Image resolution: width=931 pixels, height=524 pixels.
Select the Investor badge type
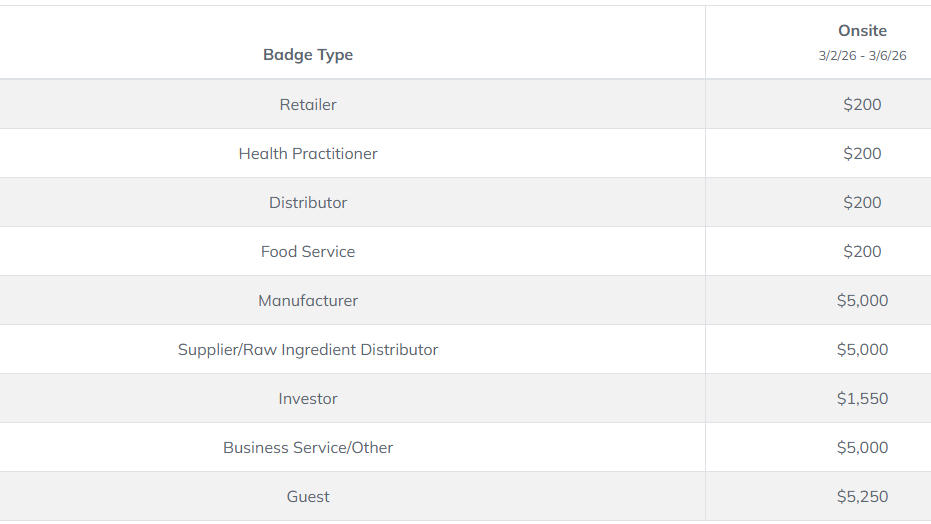pyautogui.click(x=308, y=398)
